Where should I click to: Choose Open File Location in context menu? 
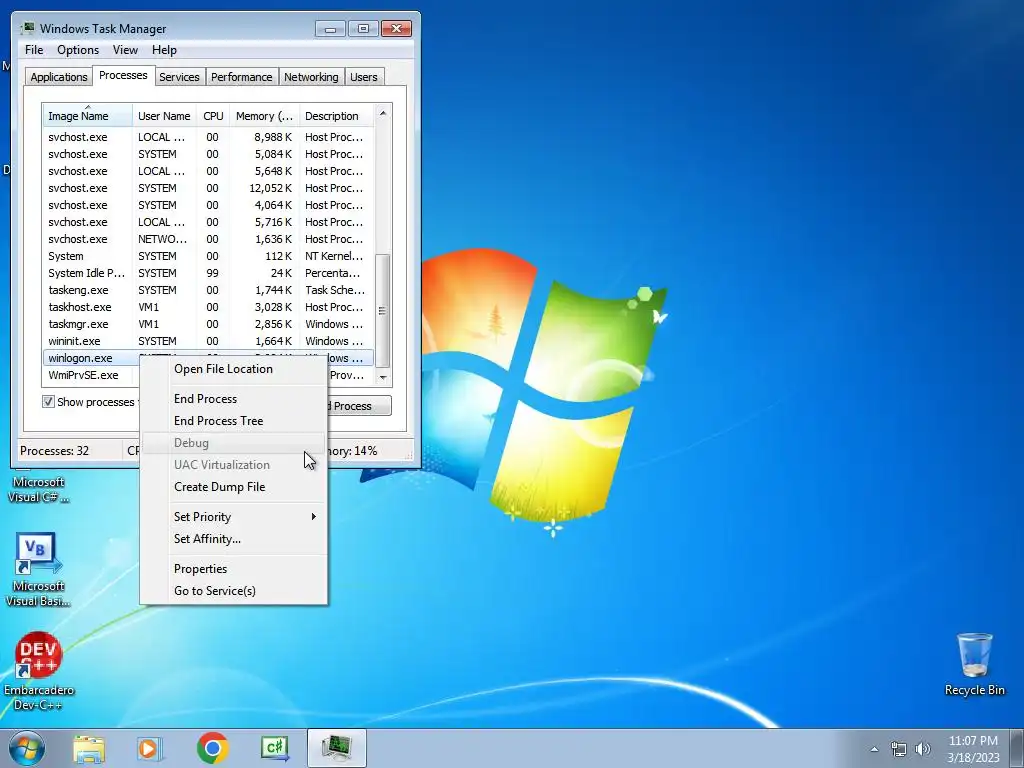pyautogui.click(x=234, y=369)
